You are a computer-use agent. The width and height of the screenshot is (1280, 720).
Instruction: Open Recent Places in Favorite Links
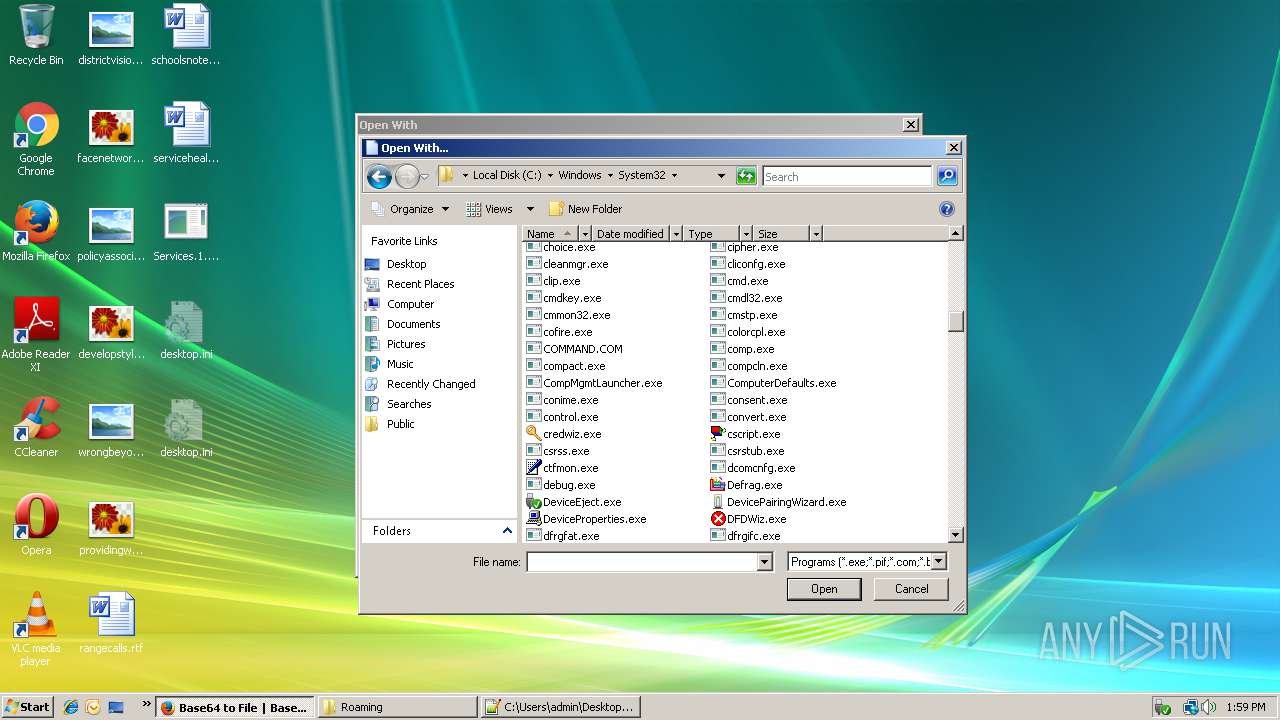pyautogui.click(x=410, y=284)
